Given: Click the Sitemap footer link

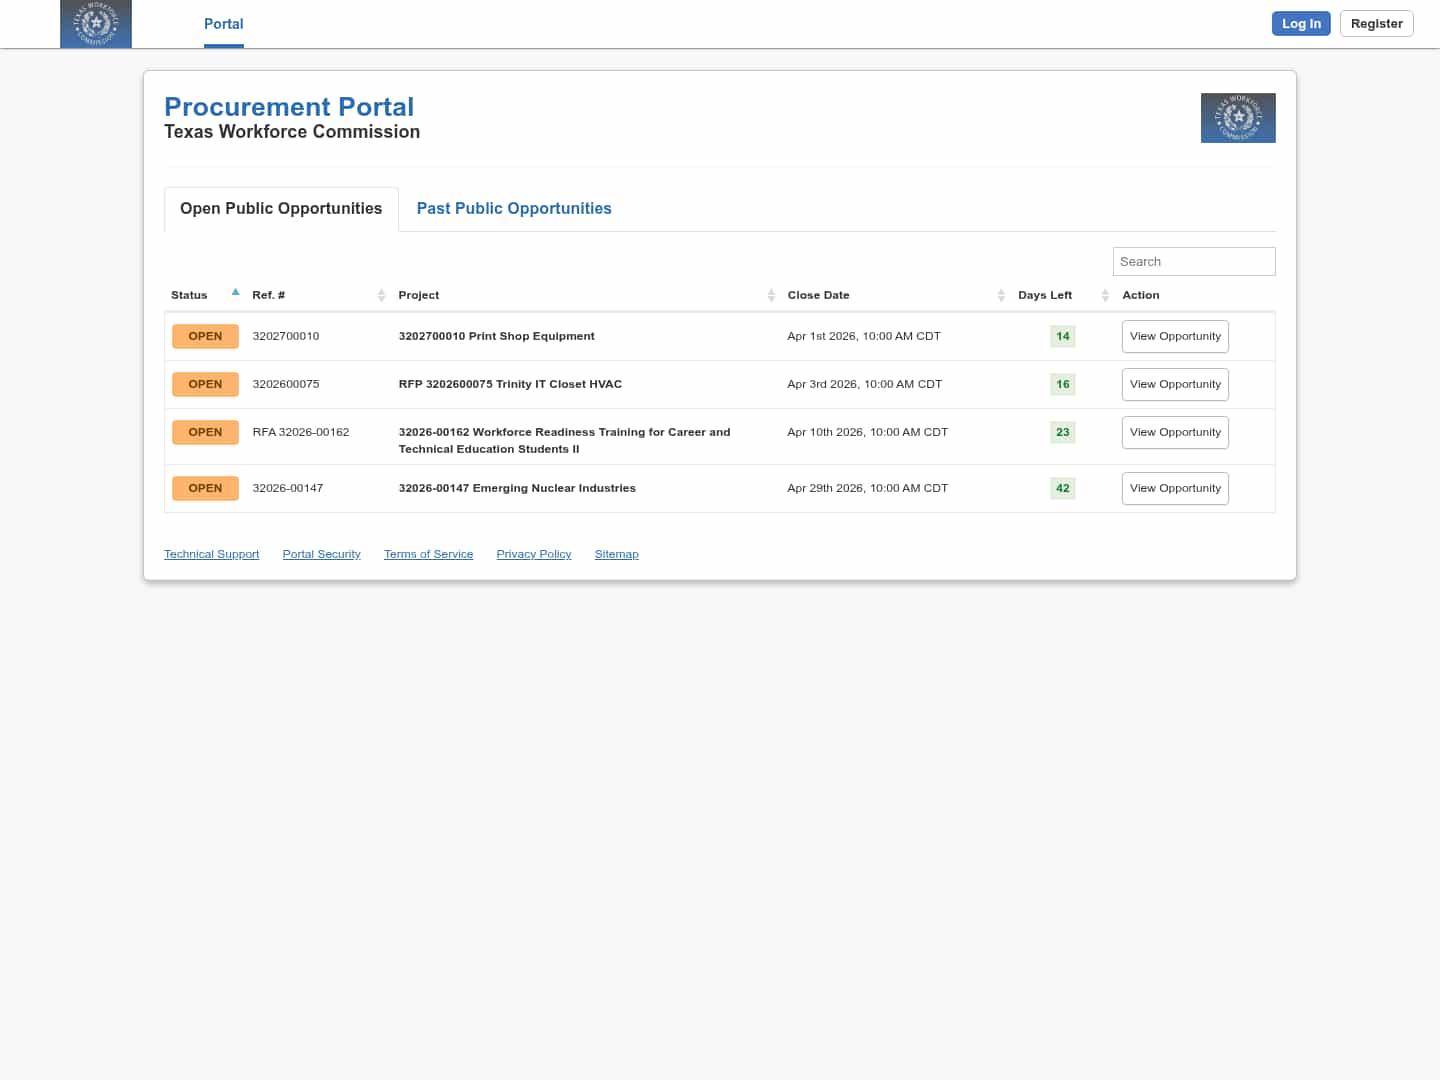Looking at the screenshot, I should pyautogui.click(x=616, y=554).
